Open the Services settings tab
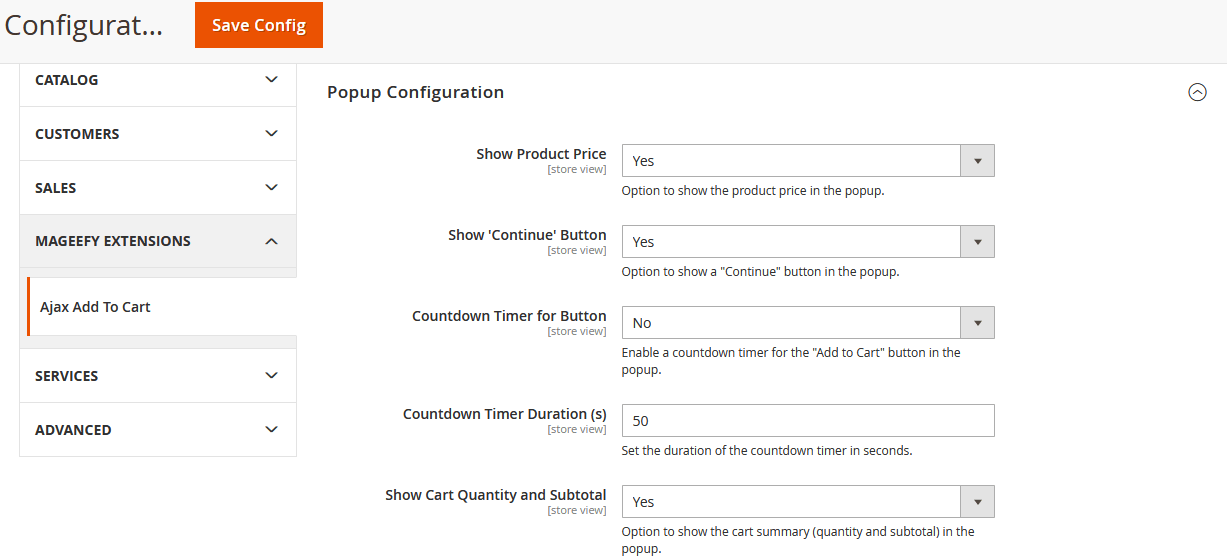 click(x=67, y=376)
